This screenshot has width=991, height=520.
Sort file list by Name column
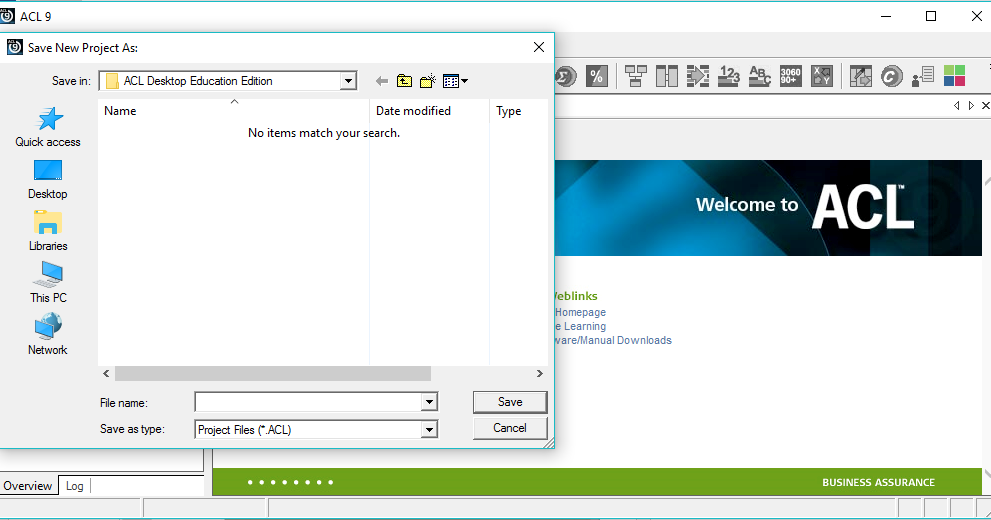[234, 111]
